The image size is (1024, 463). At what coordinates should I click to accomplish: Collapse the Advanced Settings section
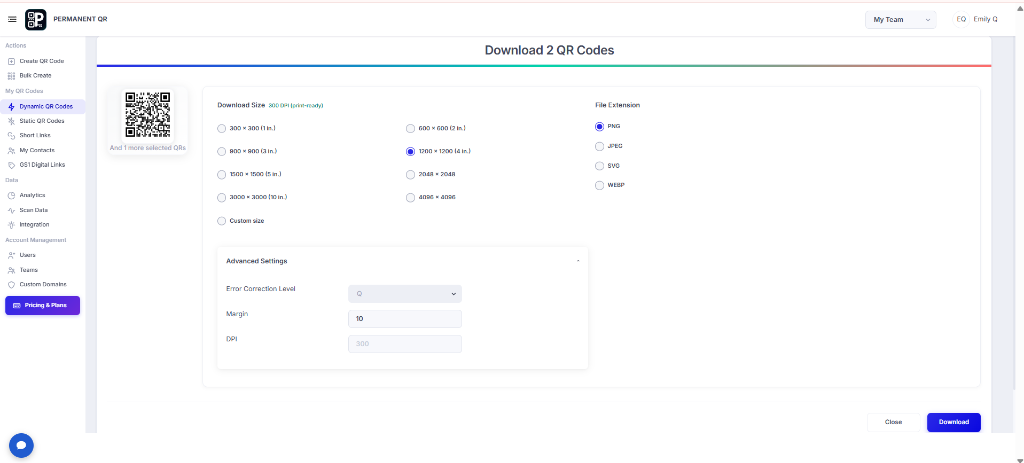click(x=578, y=261)
